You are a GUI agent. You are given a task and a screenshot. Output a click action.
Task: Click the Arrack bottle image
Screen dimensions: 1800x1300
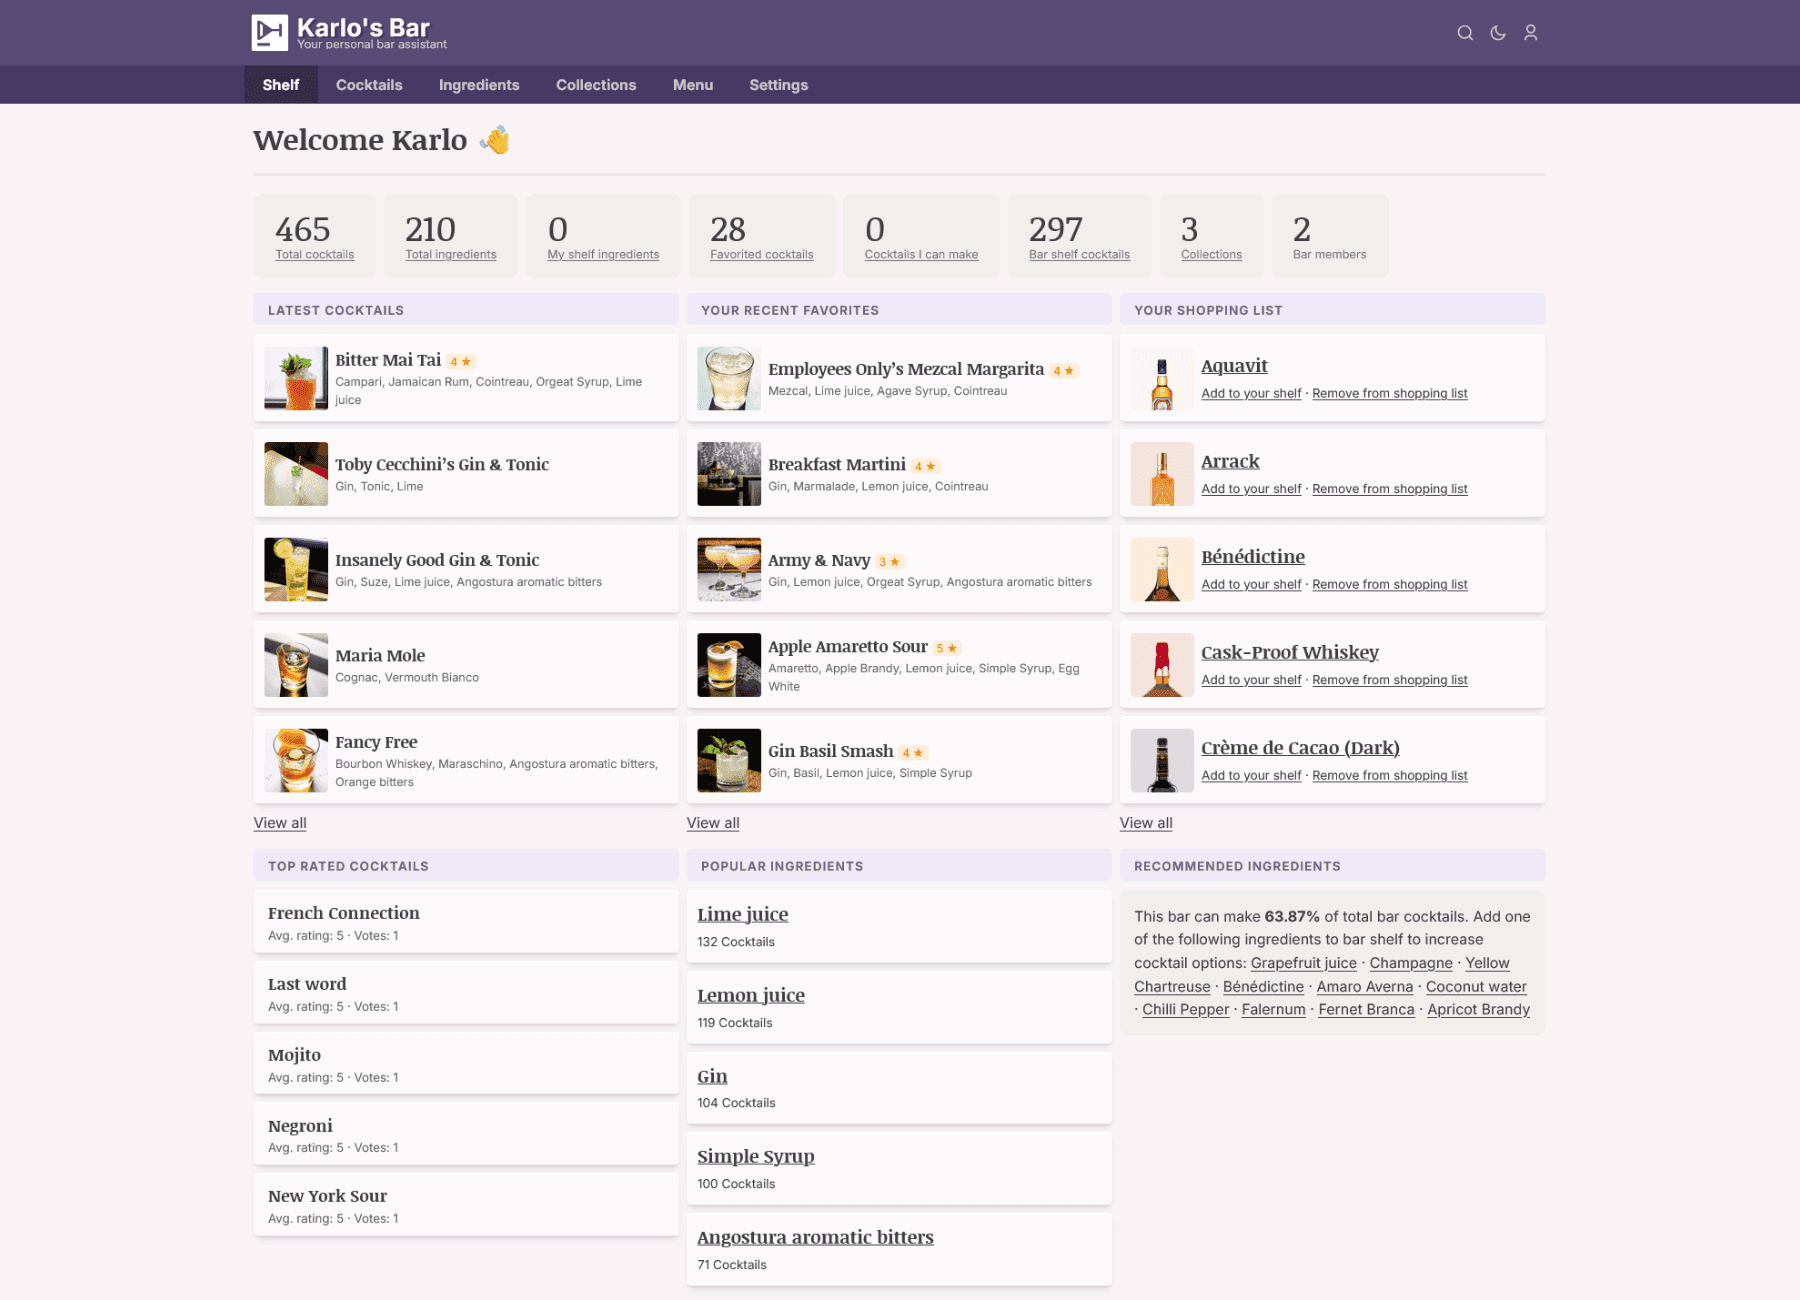[x=1162, y=474]
